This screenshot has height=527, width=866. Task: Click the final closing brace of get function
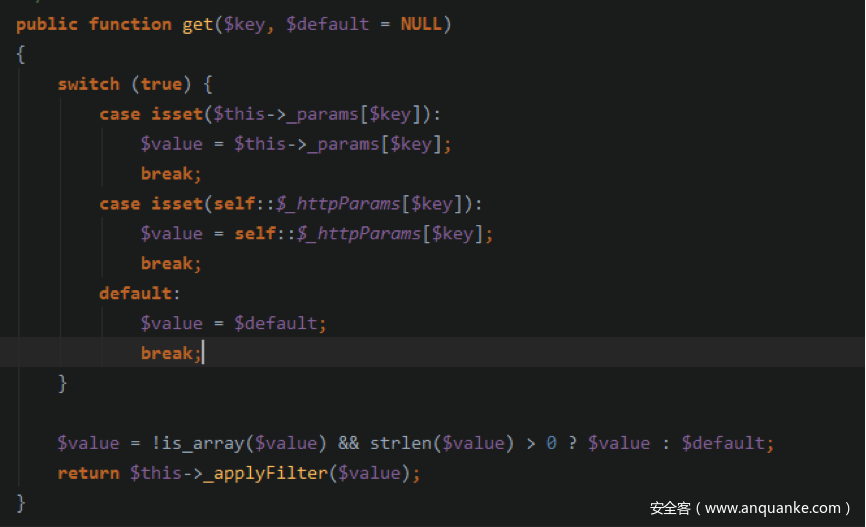20,503
